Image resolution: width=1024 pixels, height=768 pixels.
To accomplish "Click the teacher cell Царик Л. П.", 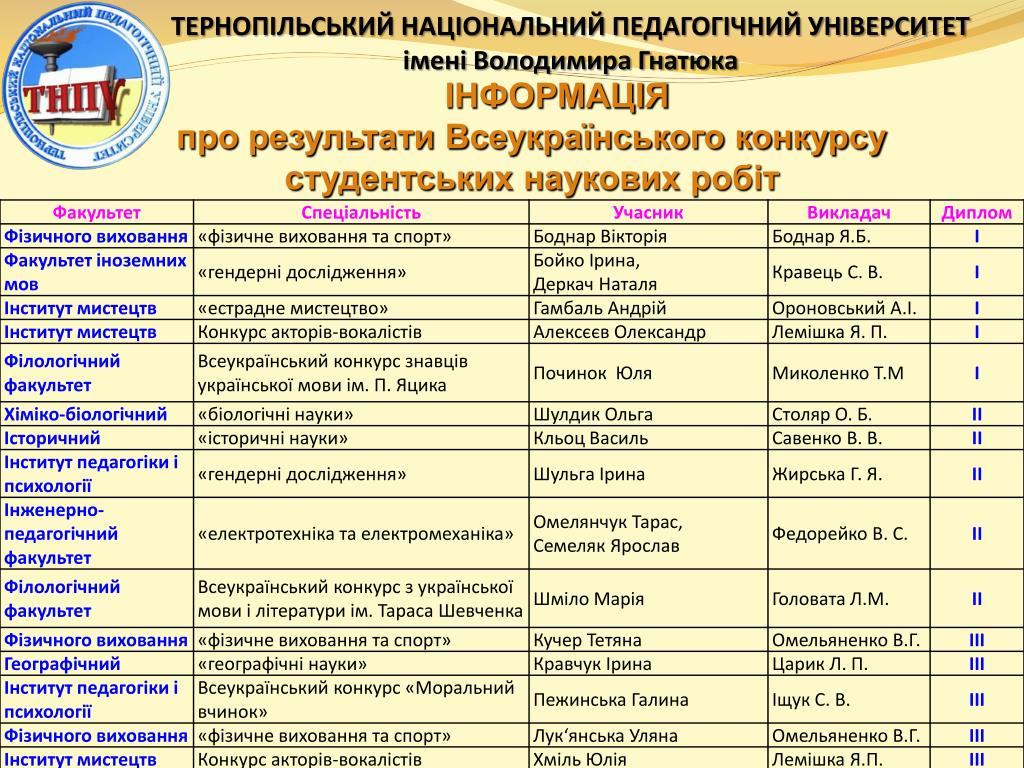I will pyautogui.click(x=848, y=664).
